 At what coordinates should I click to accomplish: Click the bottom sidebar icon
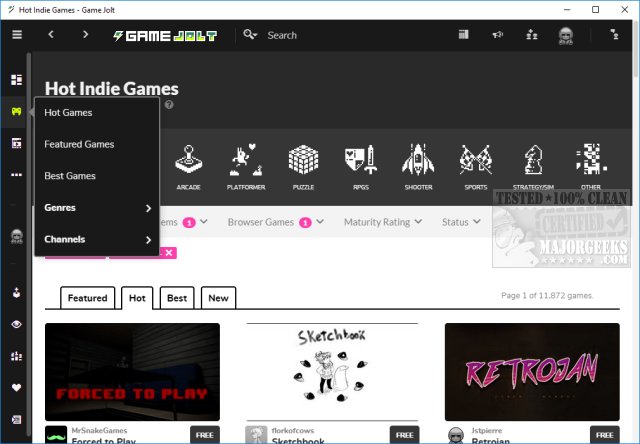point(16,419)
